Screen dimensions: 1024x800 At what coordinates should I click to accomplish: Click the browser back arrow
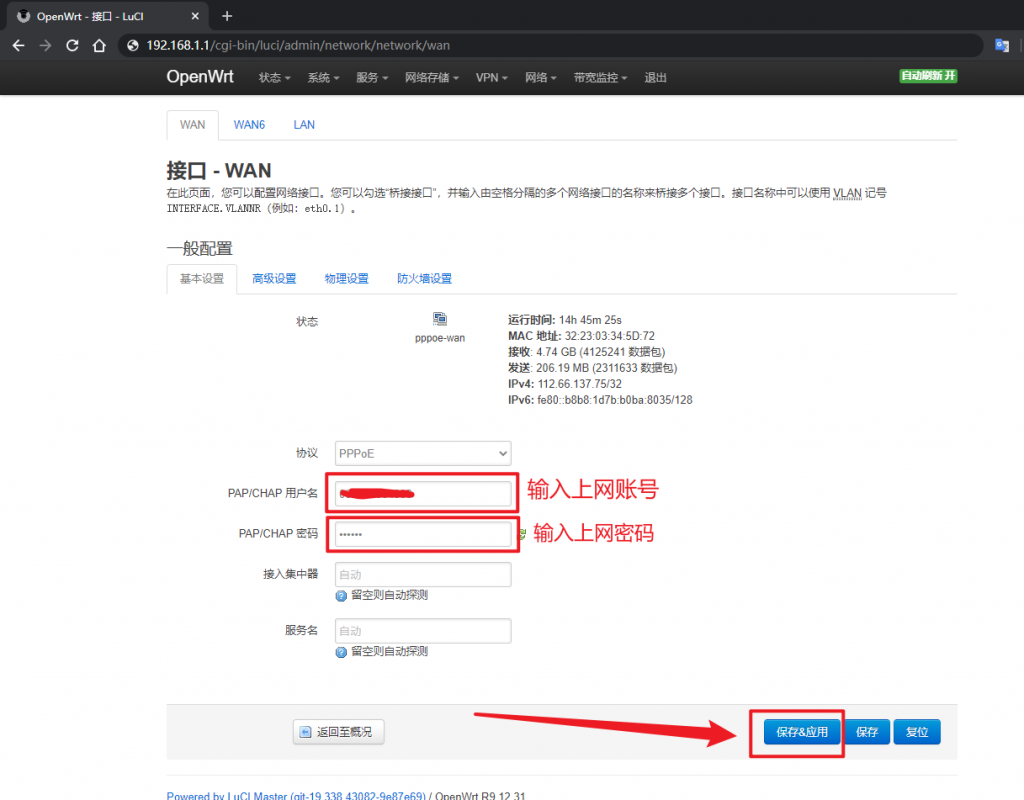click(18, 45)
